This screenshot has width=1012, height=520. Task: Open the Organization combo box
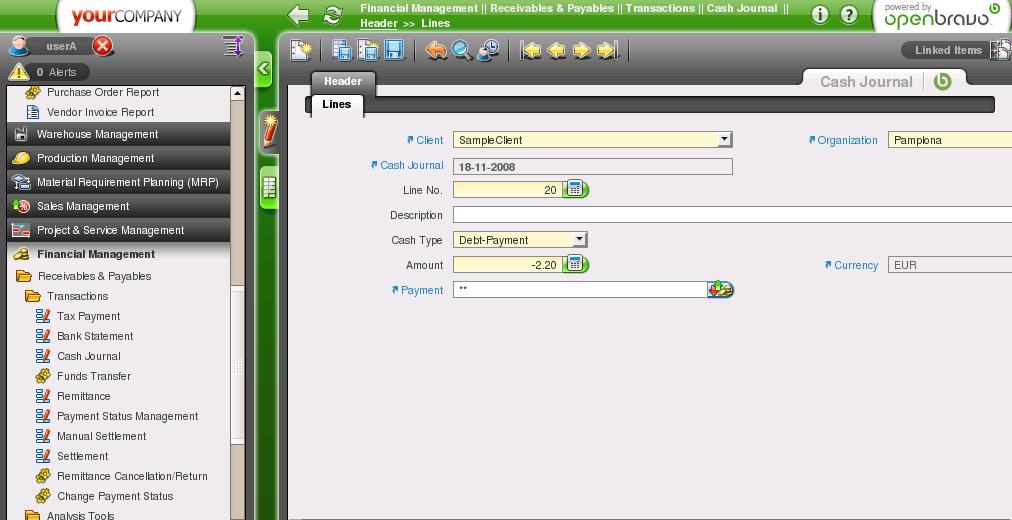coord(949,139)
